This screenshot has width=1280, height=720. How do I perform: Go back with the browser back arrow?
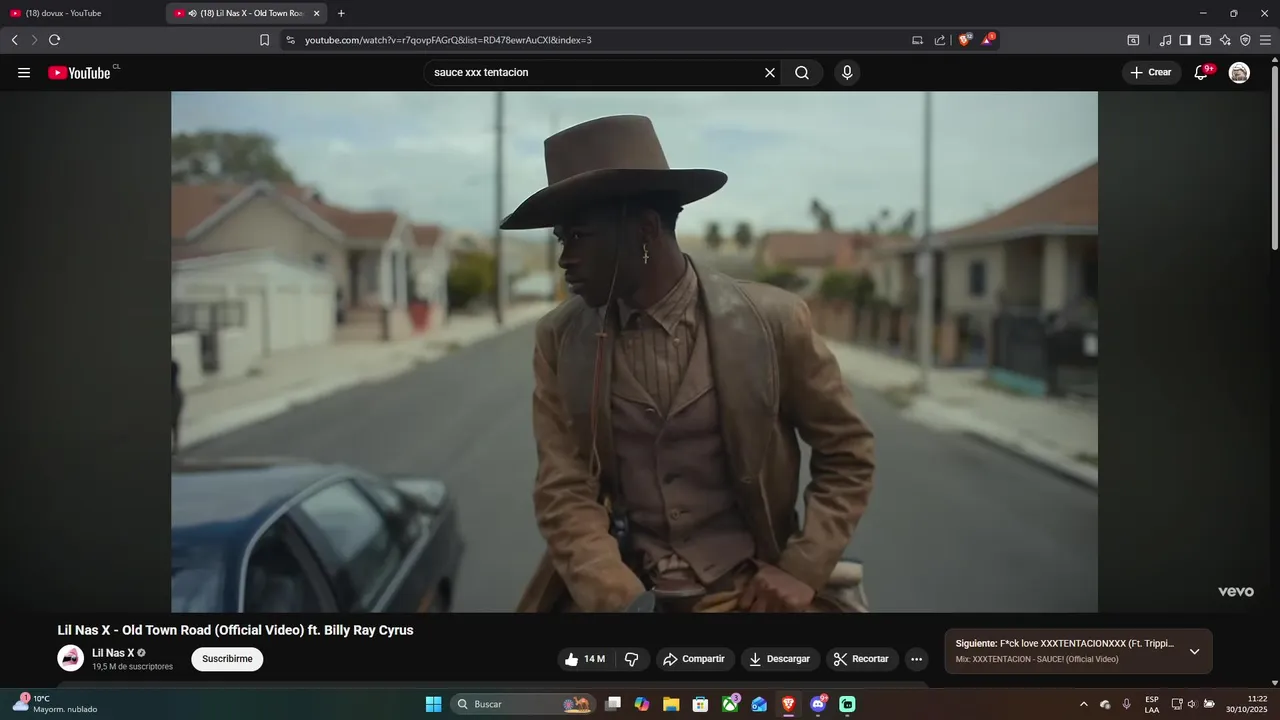tap(15, 40)
